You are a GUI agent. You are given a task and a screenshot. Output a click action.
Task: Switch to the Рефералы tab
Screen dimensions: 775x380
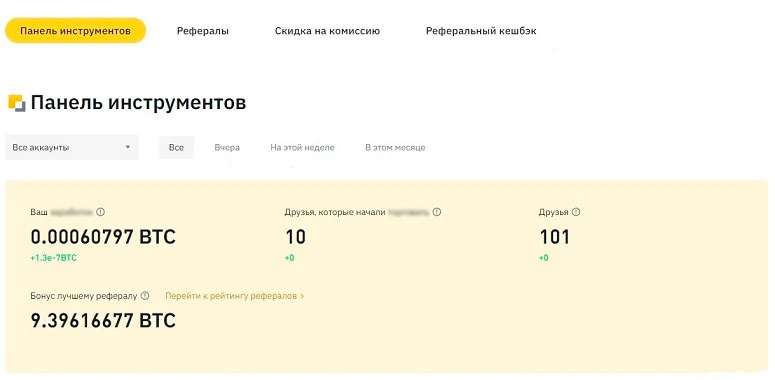(203, 31)
